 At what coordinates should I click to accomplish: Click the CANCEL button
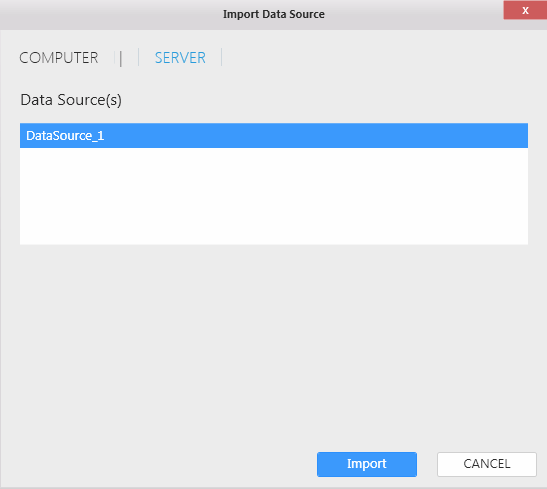(487, 464)
